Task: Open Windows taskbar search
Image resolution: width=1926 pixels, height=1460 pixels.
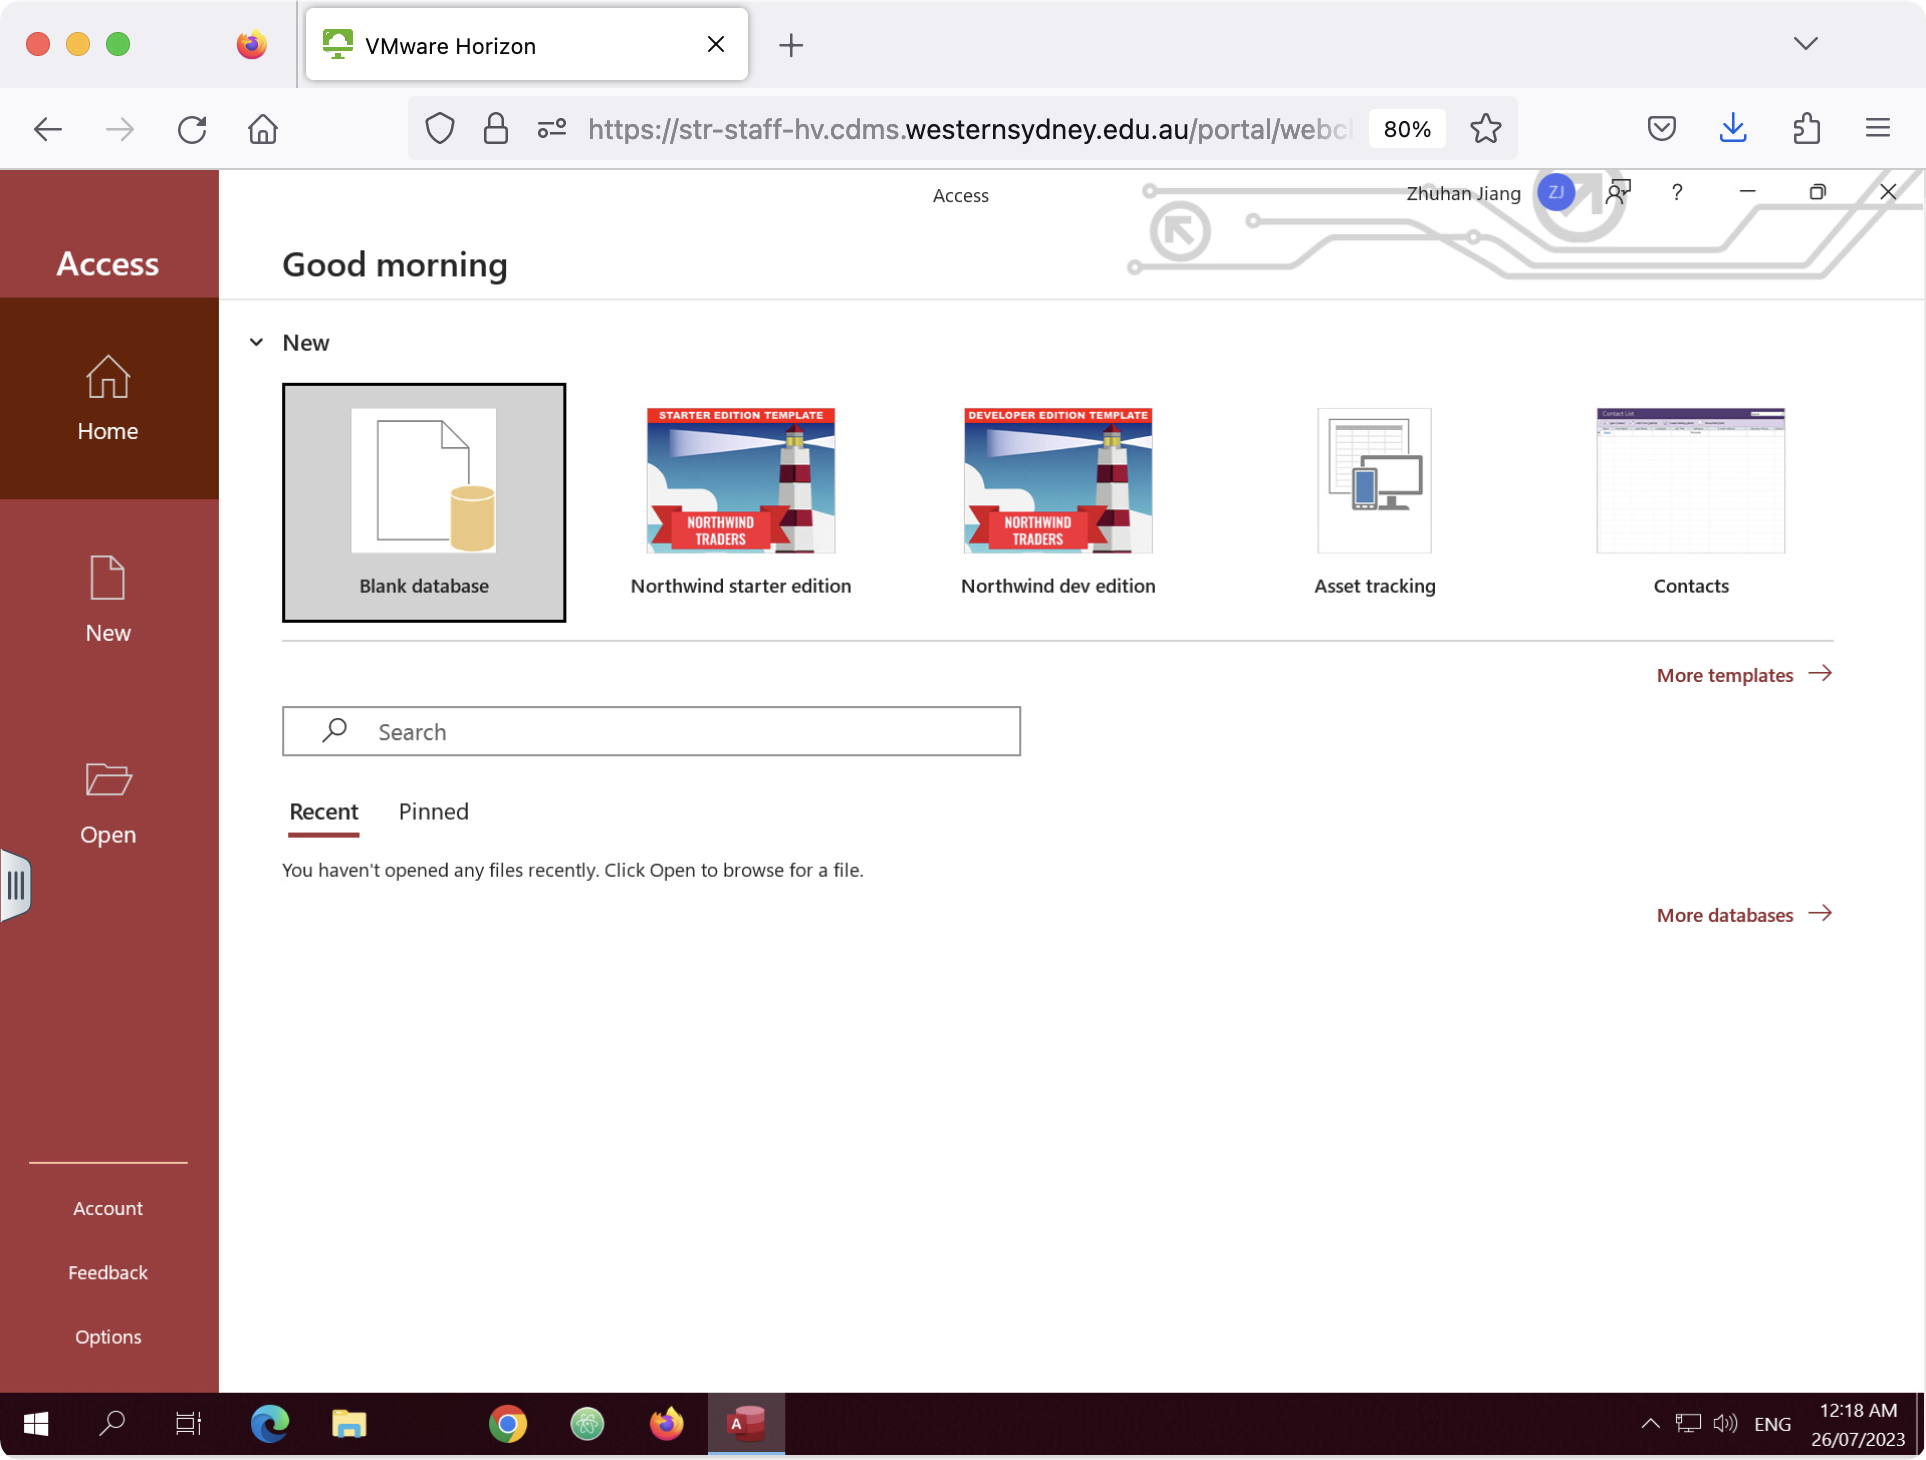Action: [x=112, y=1423]
